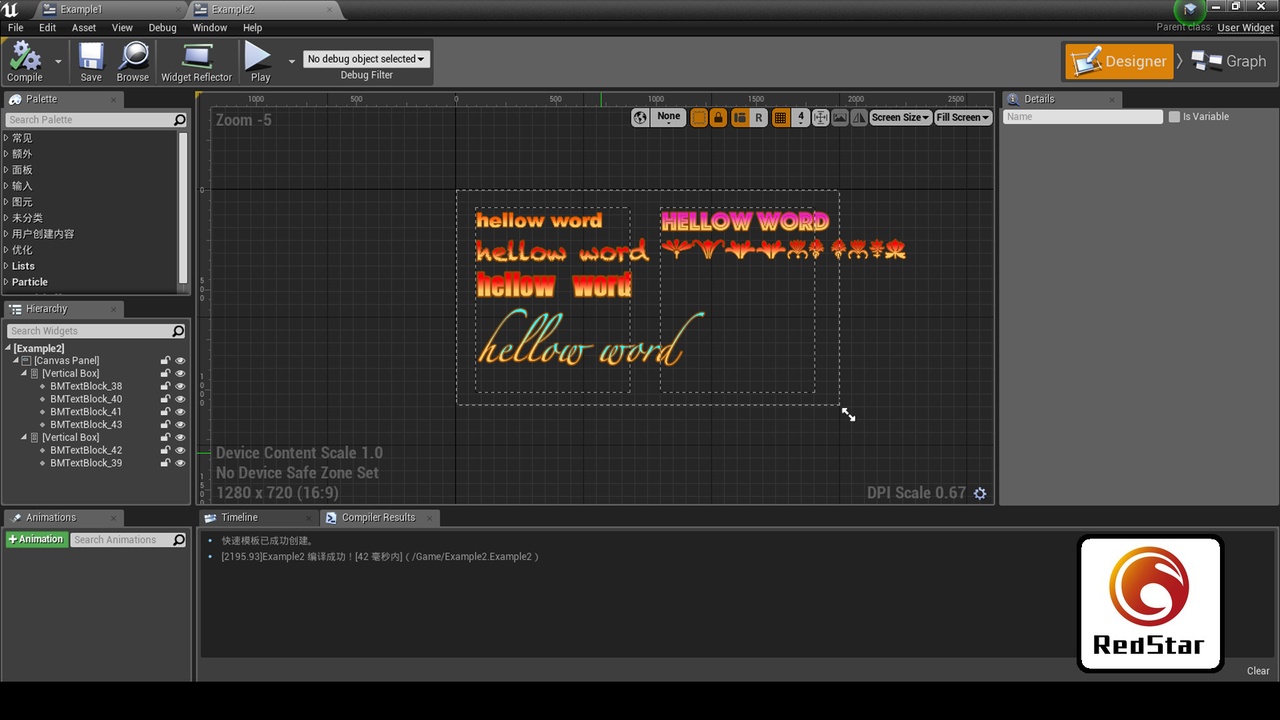The image size is (1280, 720).
Task: Unlock the Canvas Panel row
Action: (x=165, y=361)
